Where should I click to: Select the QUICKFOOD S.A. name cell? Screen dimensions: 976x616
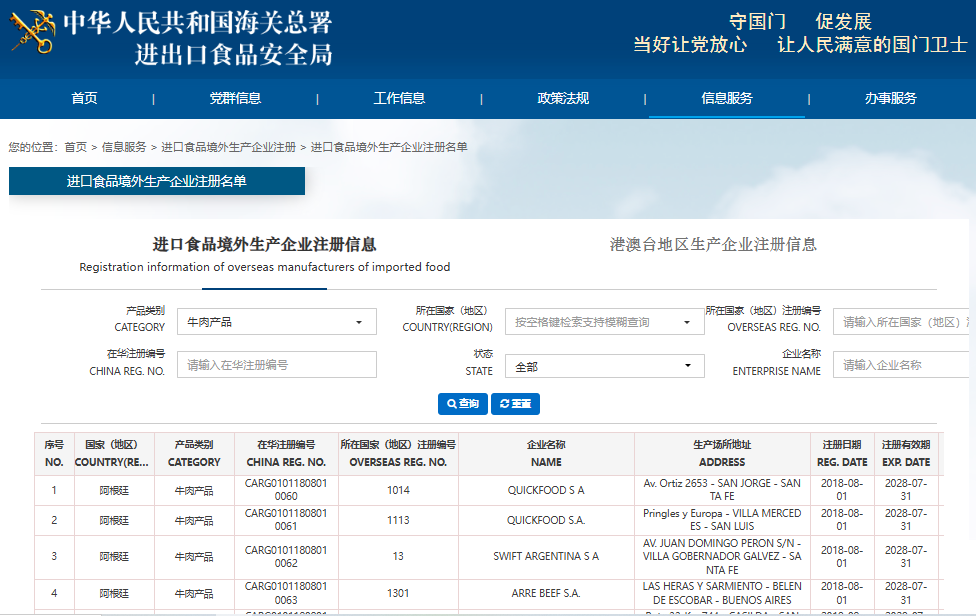pos(546,520)
